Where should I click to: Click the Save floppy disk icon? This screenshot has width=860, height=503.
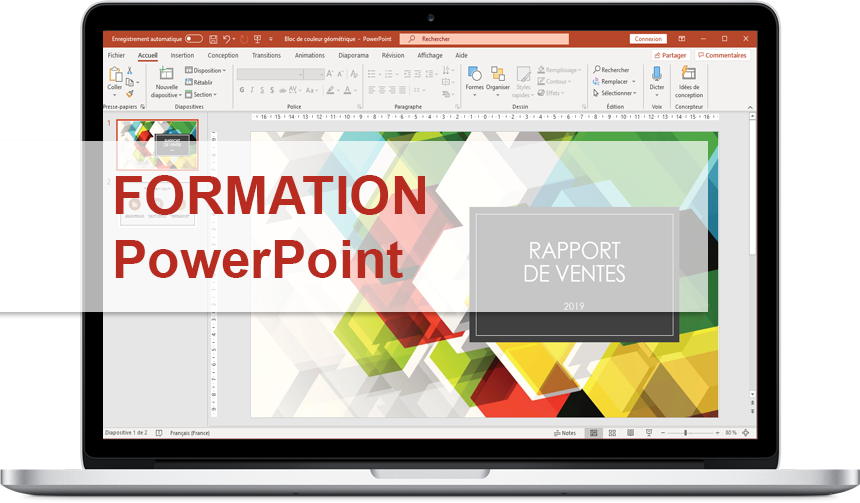pyautogui.click(x=213, y=39)
